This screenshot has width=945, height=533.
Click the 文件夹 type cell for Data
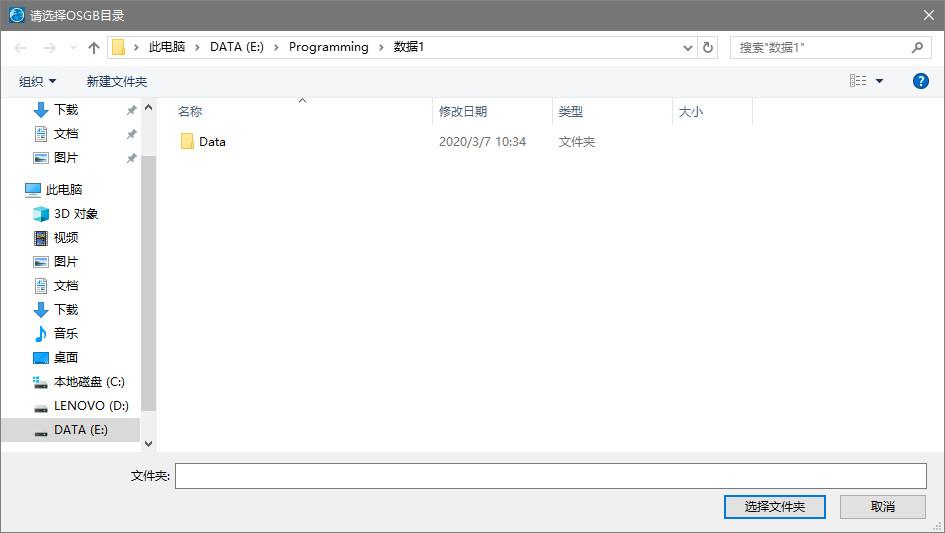tap(577, 142)
